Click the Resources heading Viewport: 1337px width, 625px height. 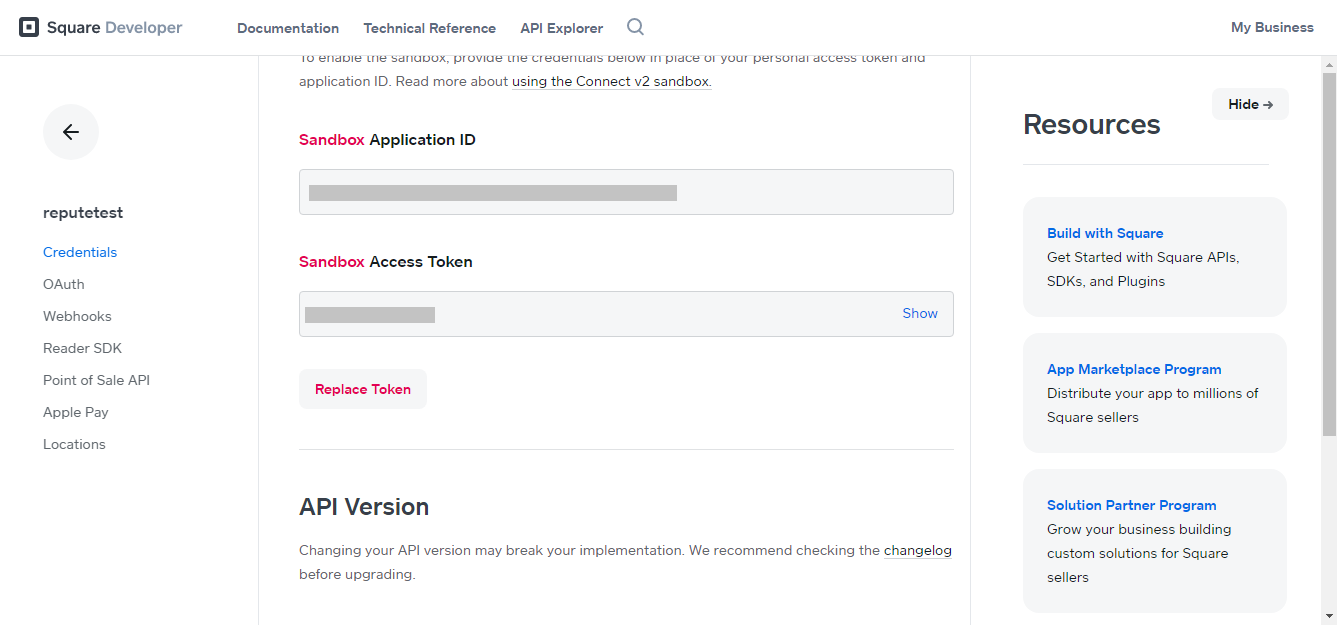(x=1092, y=125)
